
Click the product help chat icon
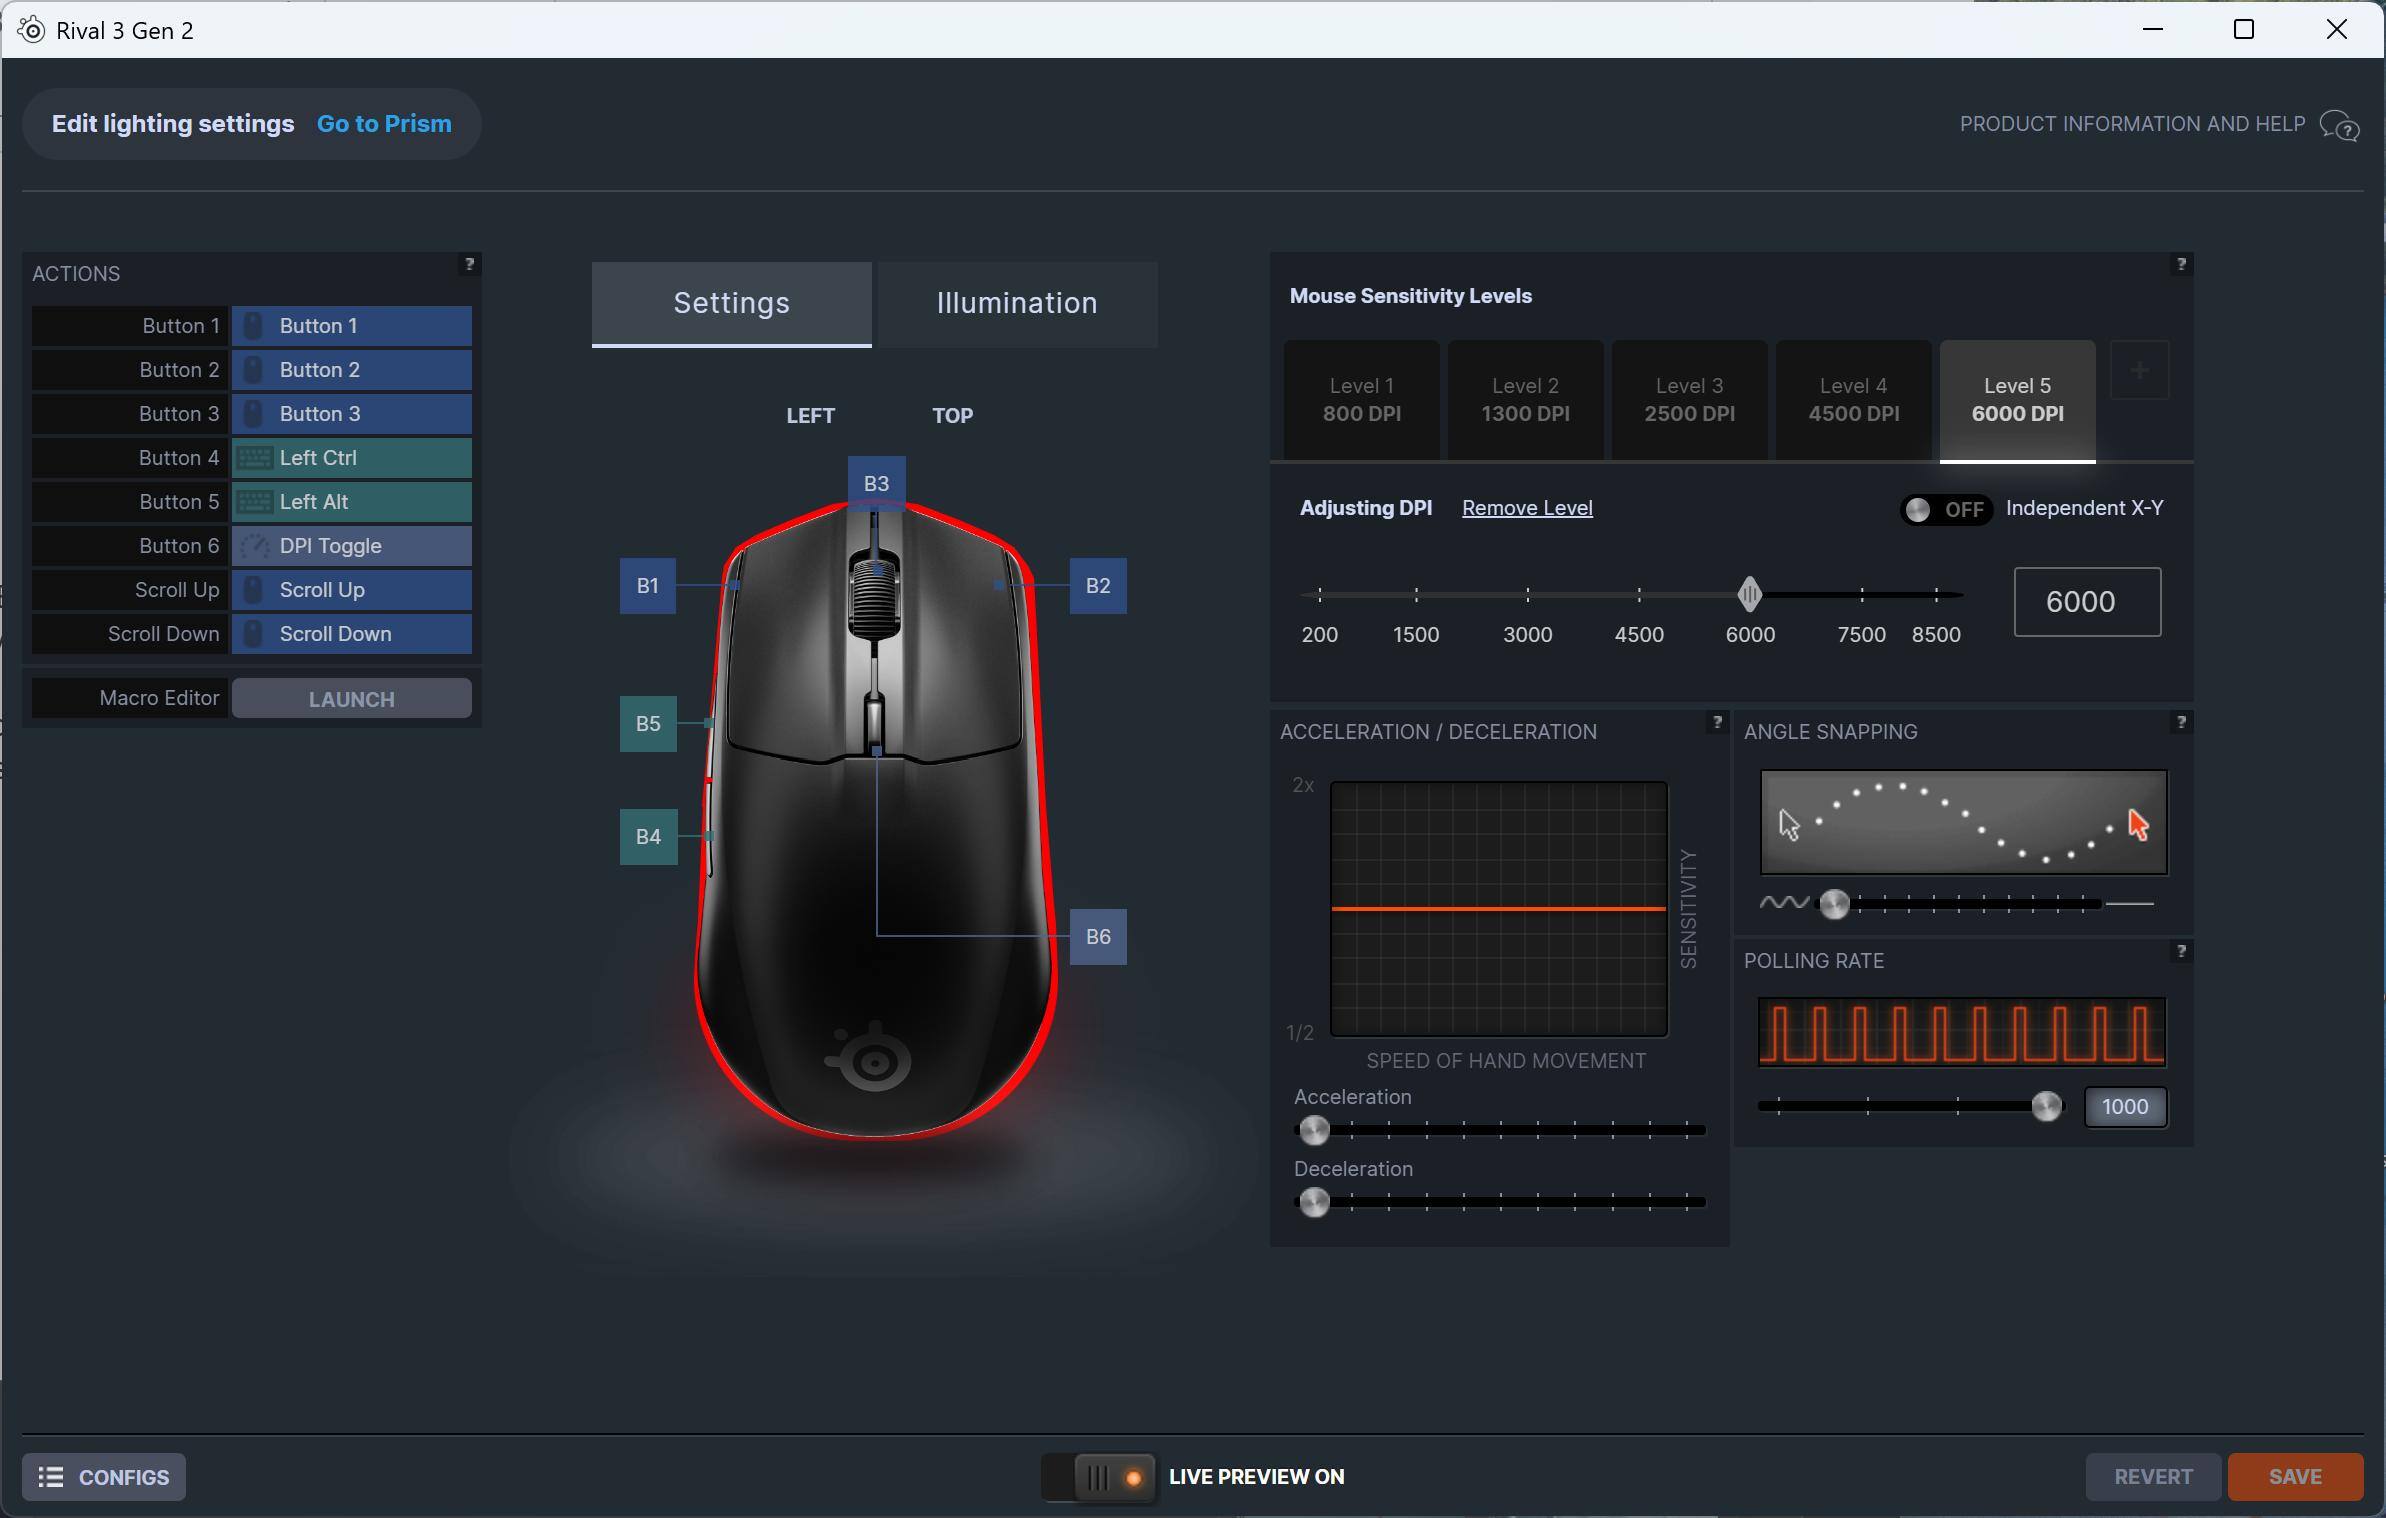coord(2339,126)
